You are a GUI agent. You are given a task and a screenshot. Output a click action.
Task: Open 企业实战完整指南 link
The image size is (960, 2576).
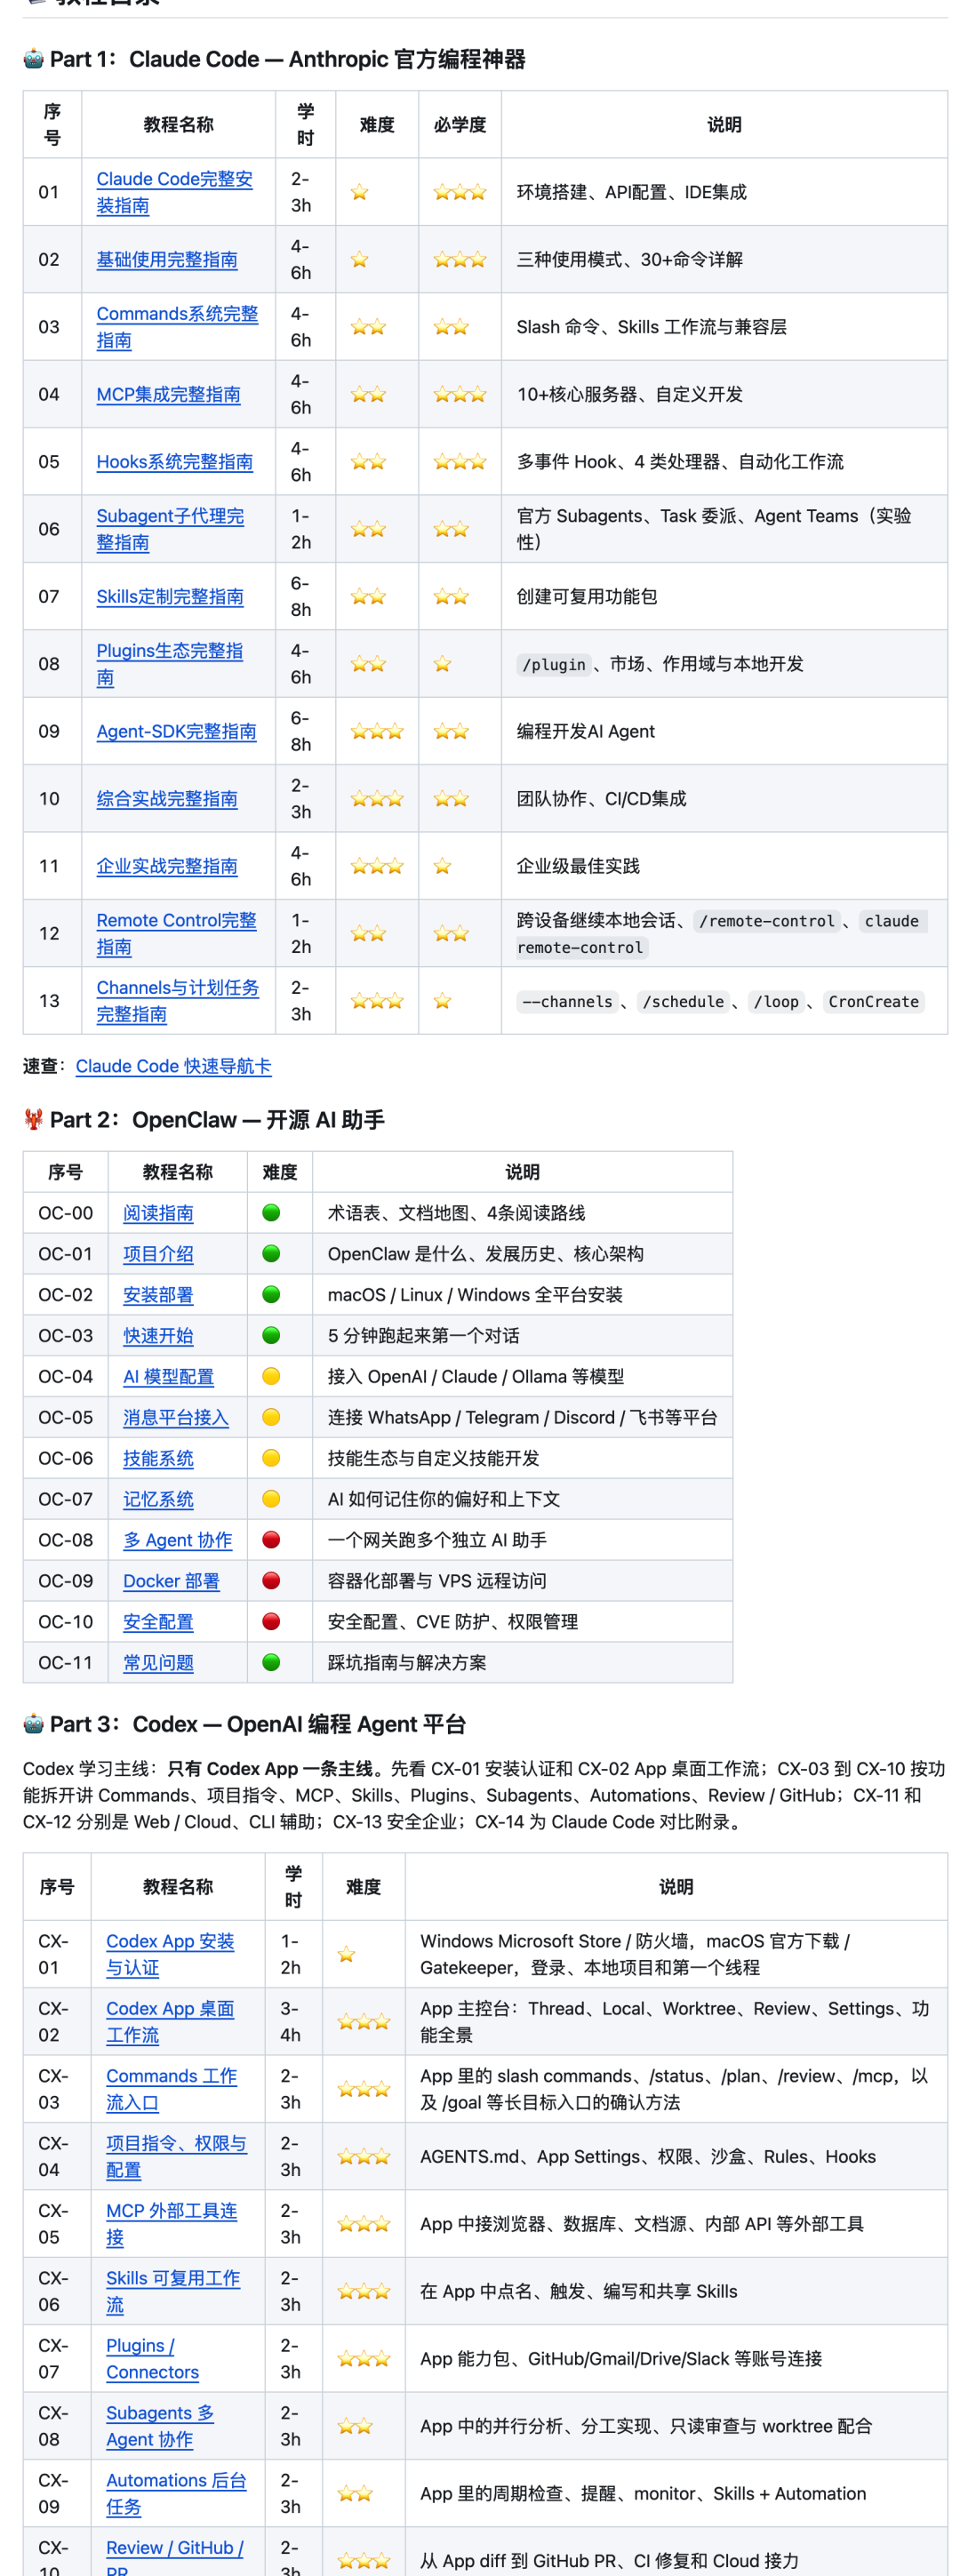[167, 866]
